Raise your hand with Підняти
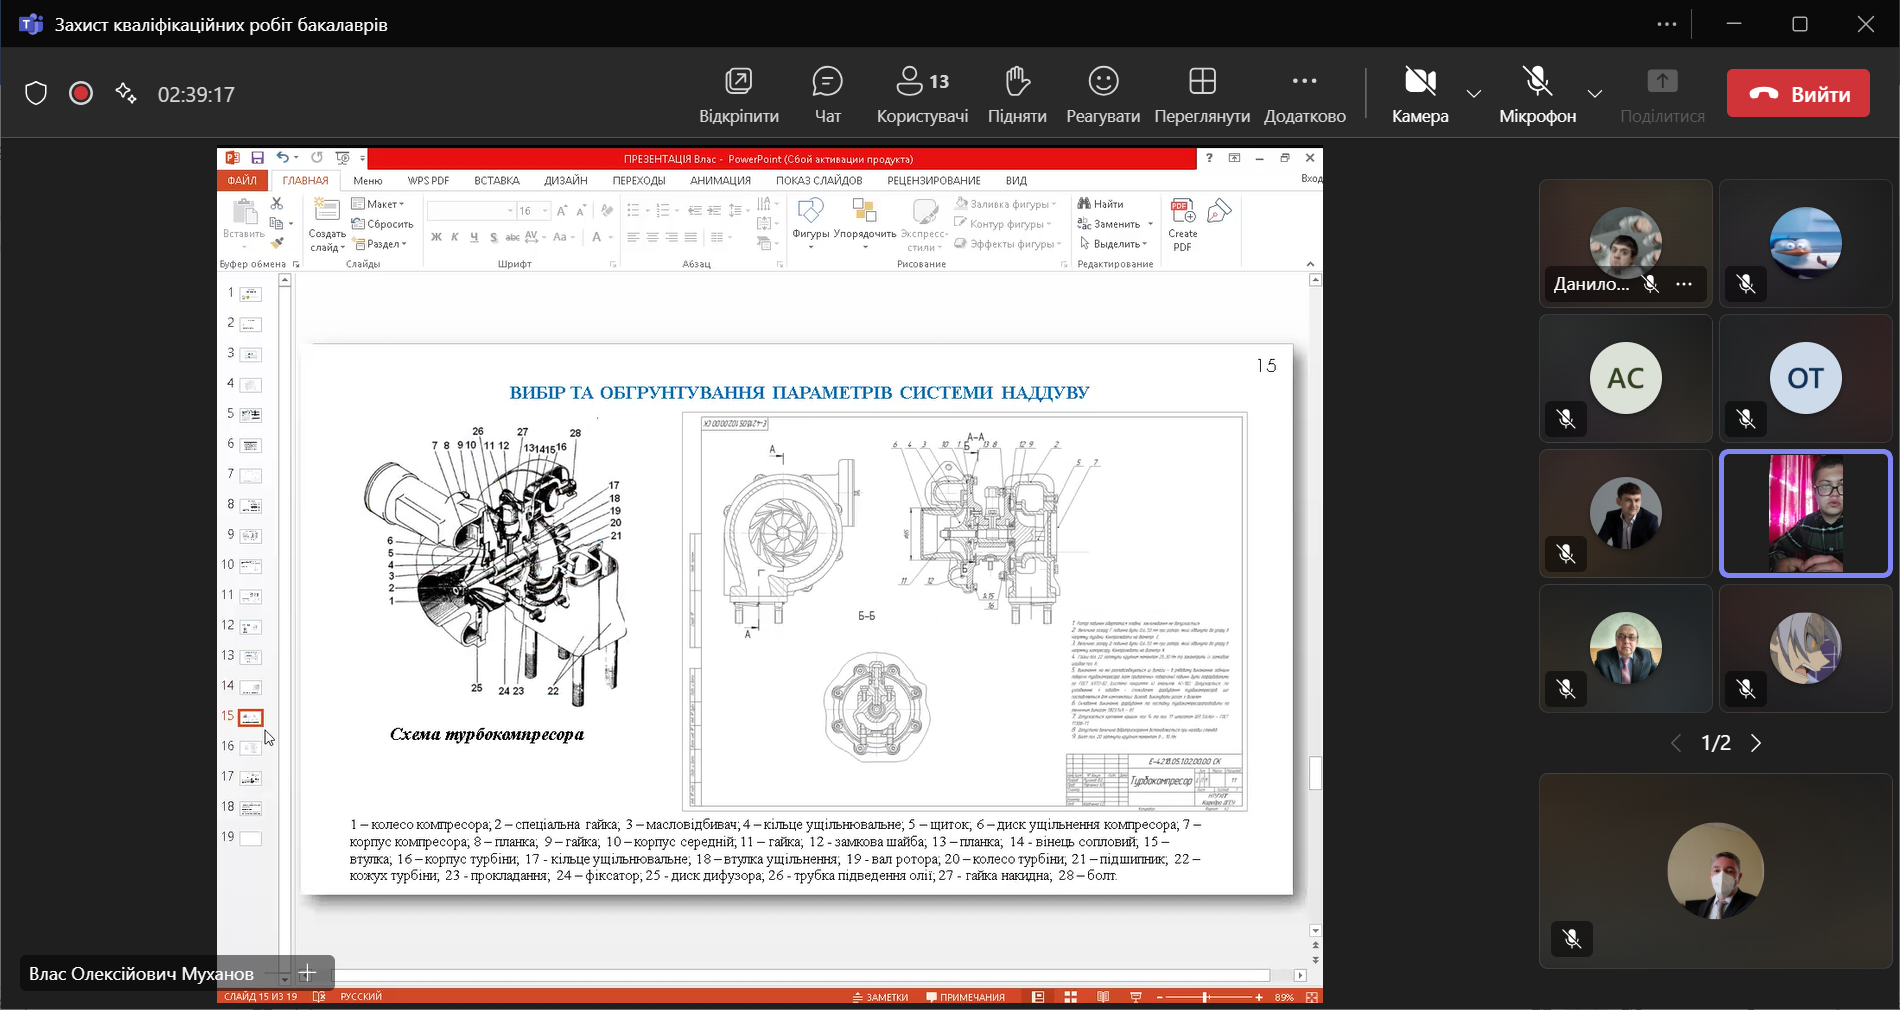Screen dimensions: 1900x1010 click(x=1017, y=94)
